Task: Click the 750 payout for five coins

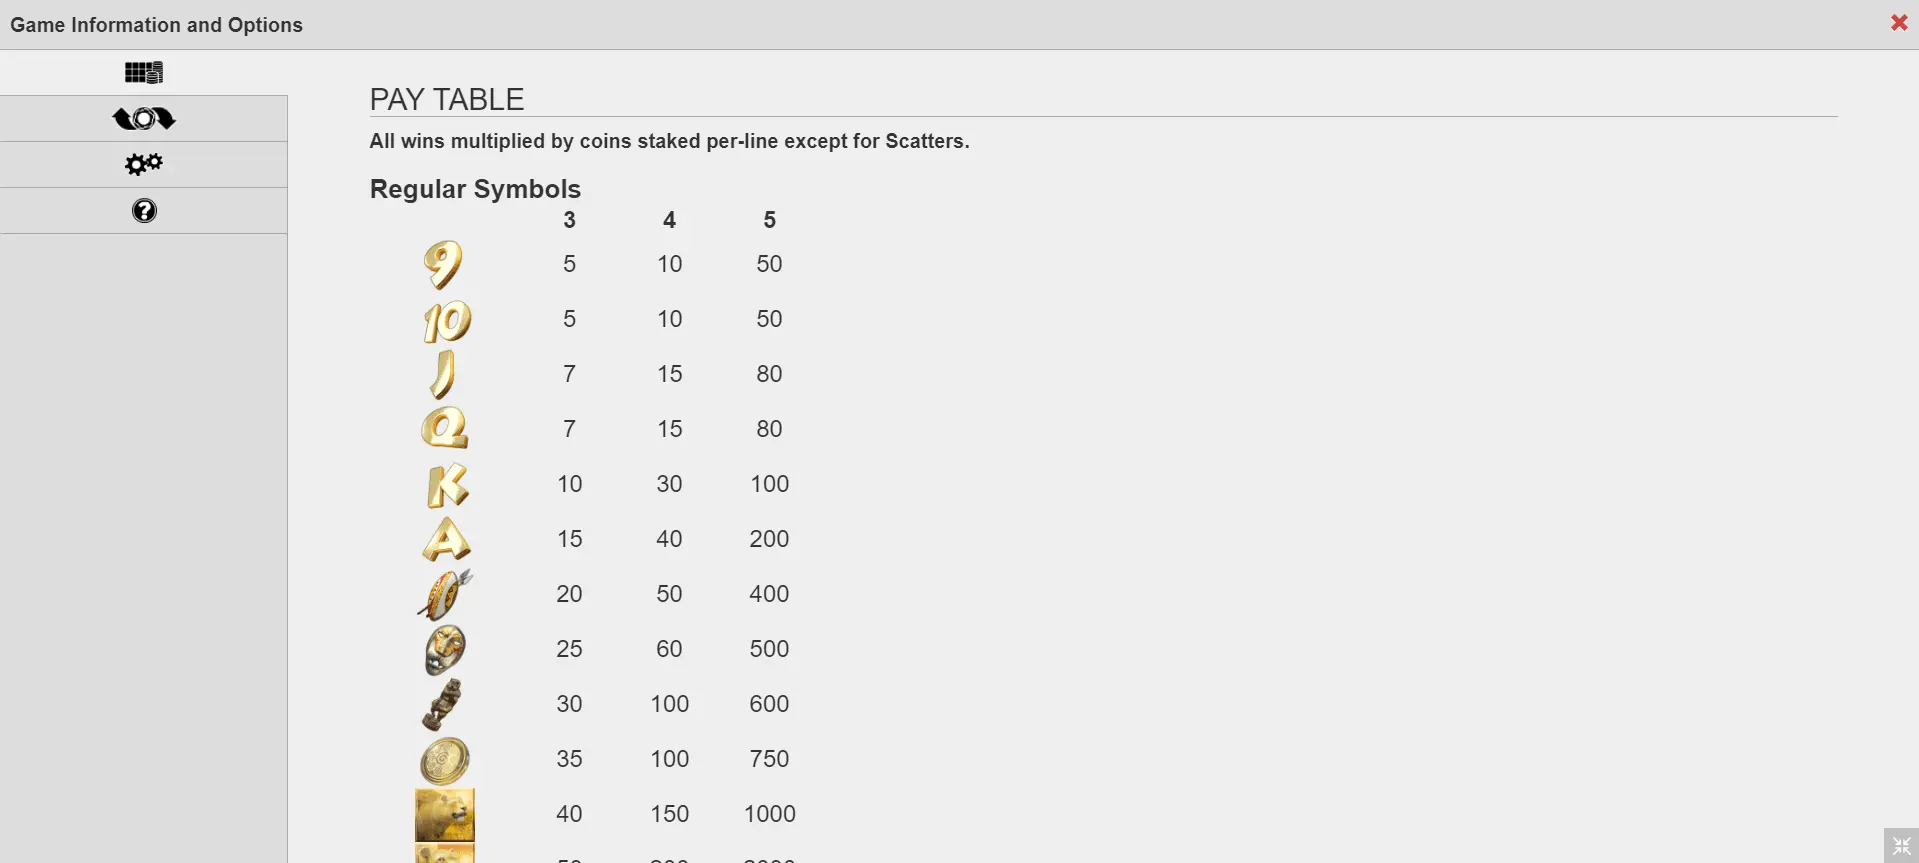Action: click(x=769, y=759)
